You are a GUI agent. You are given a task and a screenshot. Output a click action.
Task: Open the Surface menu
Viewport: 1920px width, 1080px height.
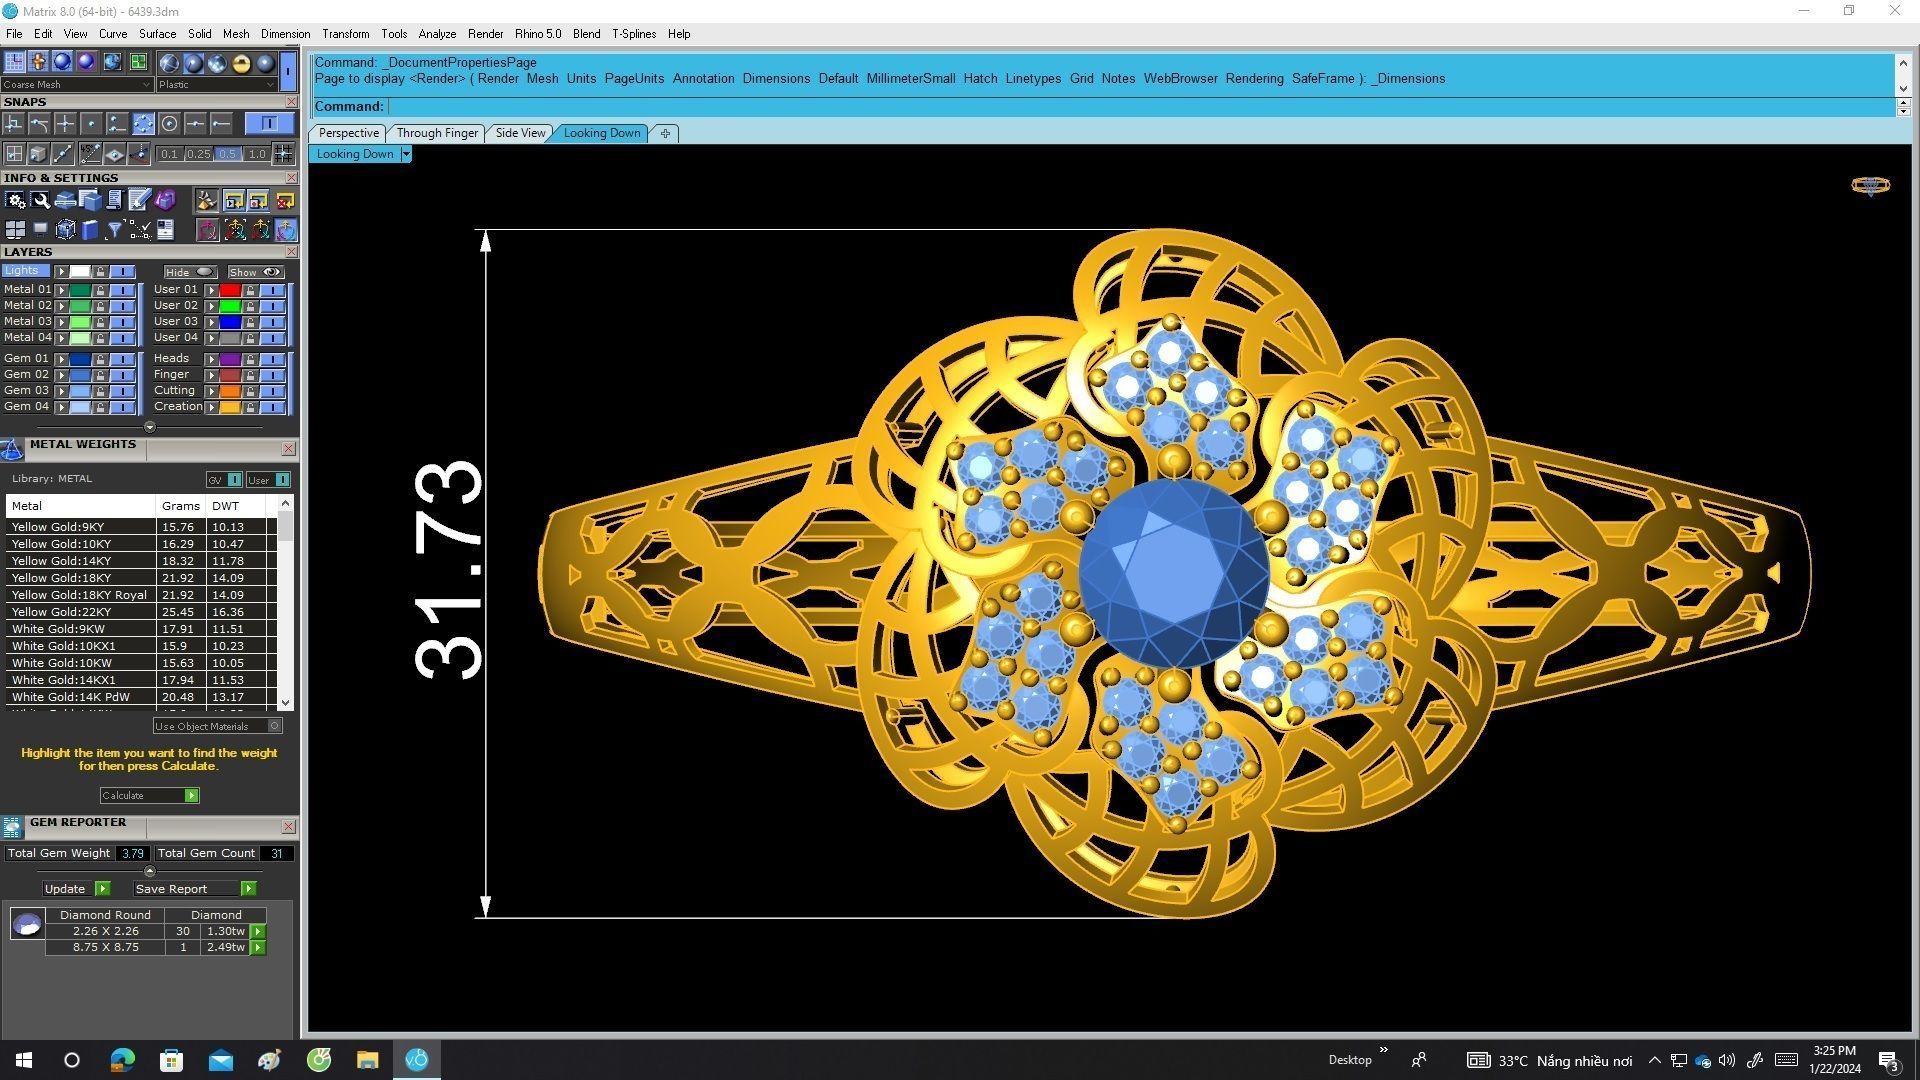157,34
